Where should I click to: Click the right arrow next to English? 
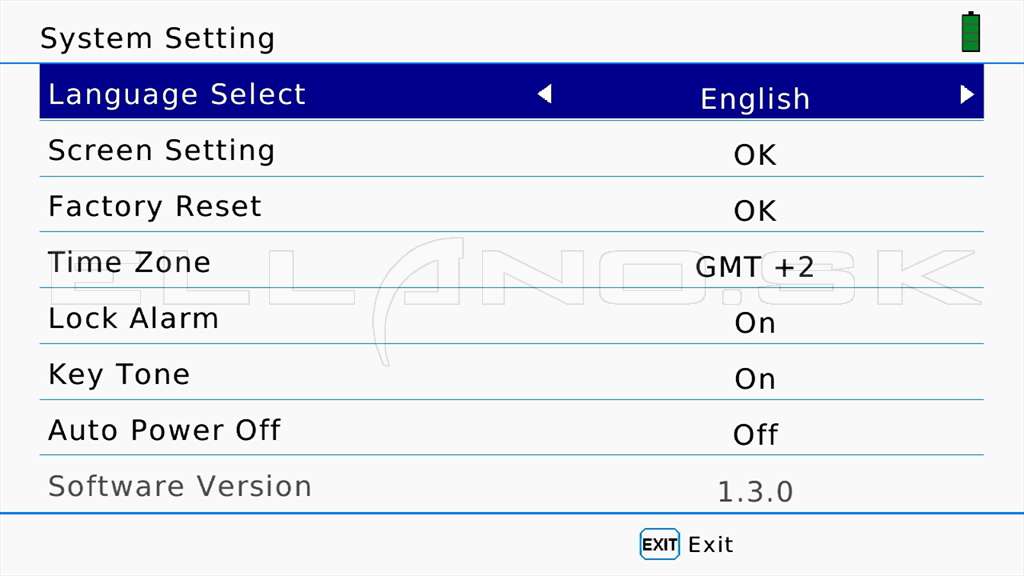[967, 95]
